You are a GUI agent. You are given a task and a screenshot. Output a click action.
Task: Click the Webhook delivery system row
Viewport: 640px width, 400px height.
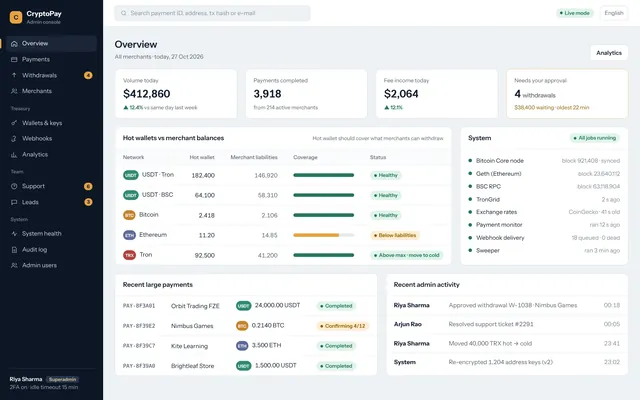pyautogui.click(x=544, y=238)
